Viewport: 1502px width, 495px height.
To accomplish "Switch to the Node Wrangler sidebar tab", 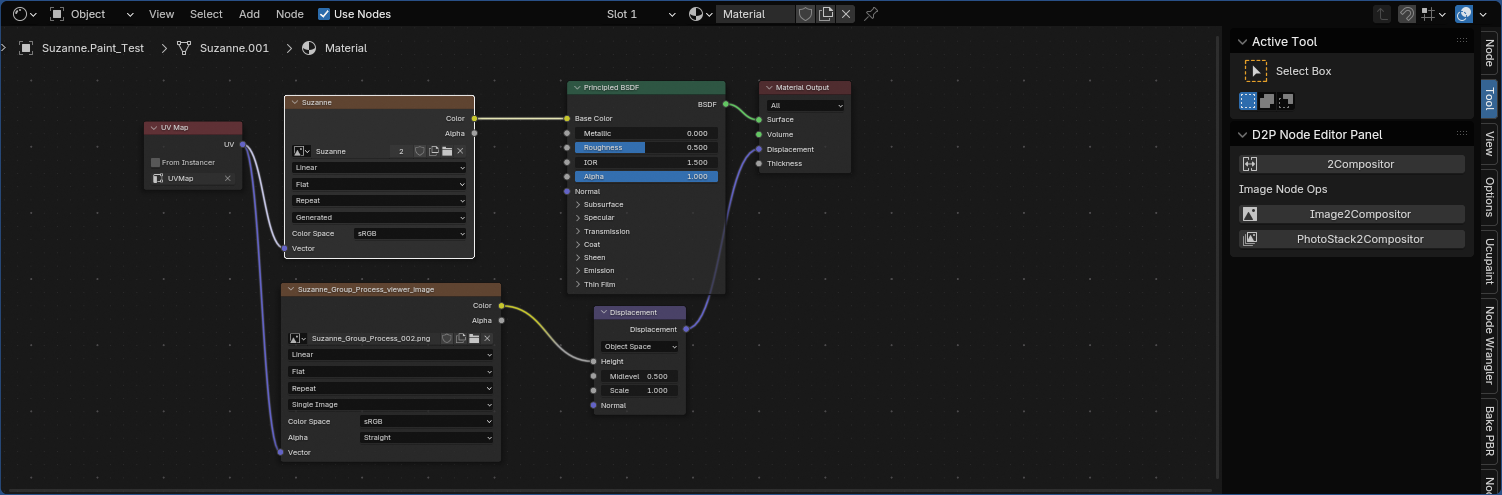I will (1489, 345).
